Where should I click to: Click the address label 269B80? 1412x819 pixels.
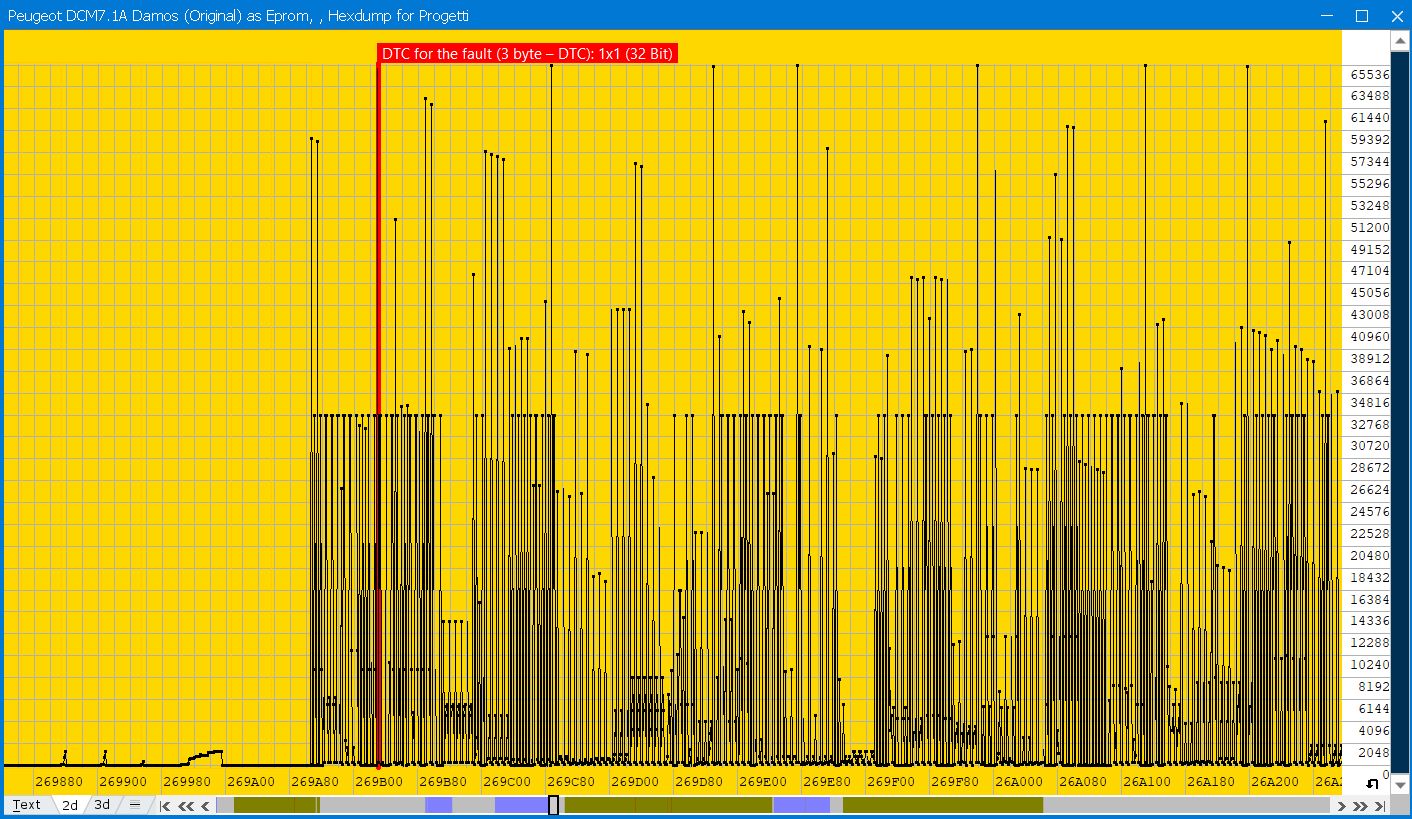443,781
